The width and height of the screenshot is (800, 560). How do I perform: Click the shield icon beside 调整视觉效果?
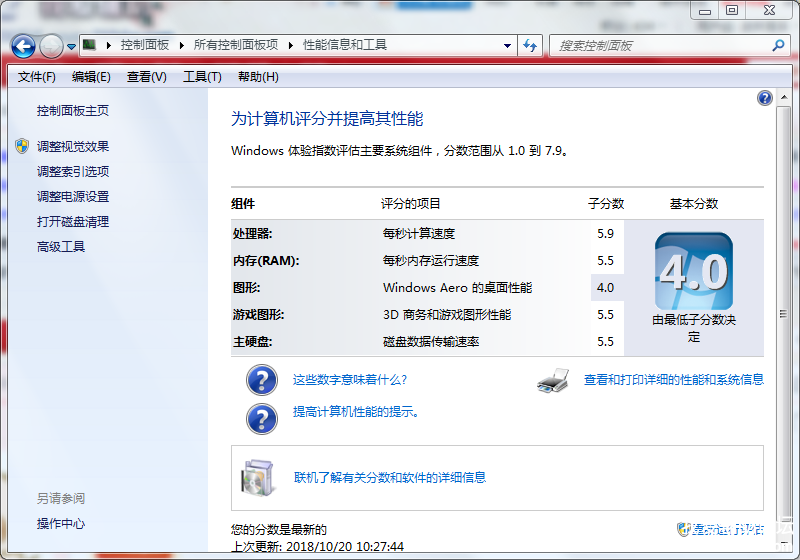[x=22, y=146]
